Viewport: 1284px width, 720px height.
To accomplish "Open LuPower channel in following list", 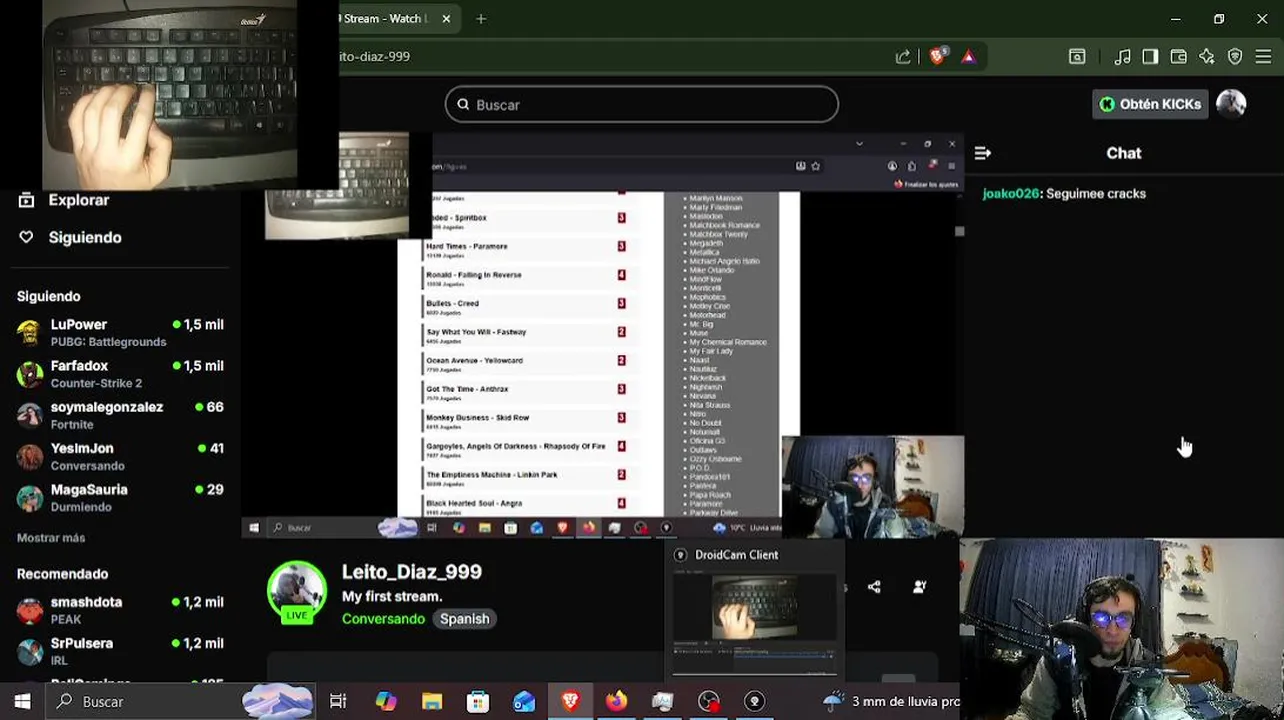I will tap(120, 333).
